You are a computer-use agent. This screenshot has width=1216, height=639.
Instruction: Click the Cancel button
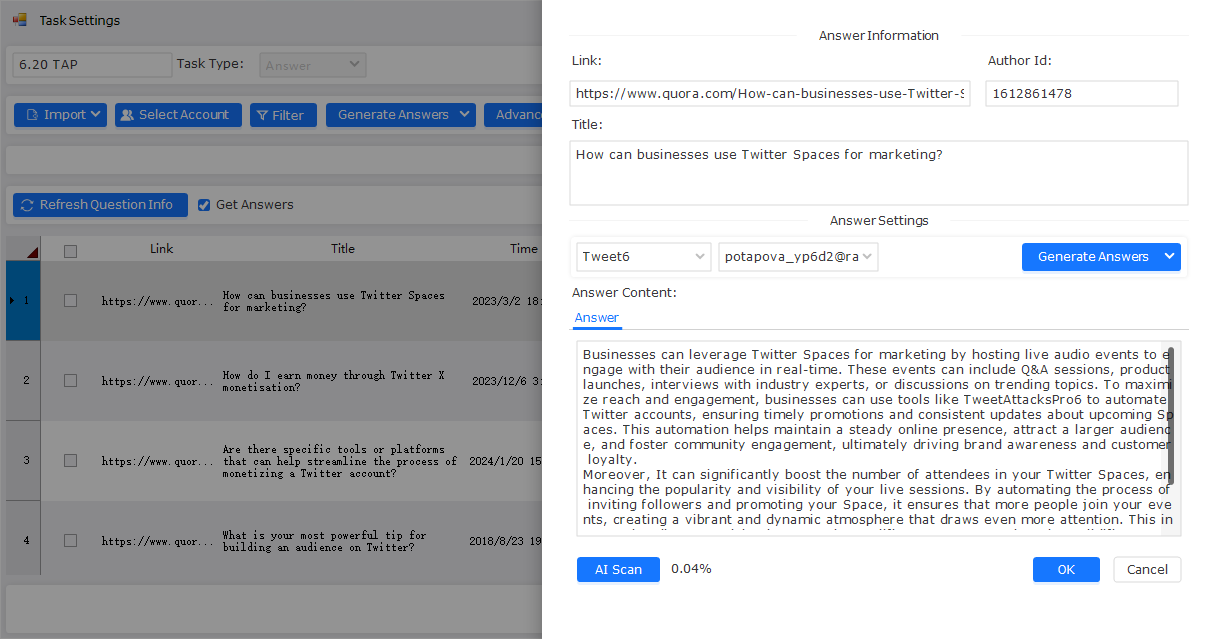pyautogui.click(x=1147, y=569)
